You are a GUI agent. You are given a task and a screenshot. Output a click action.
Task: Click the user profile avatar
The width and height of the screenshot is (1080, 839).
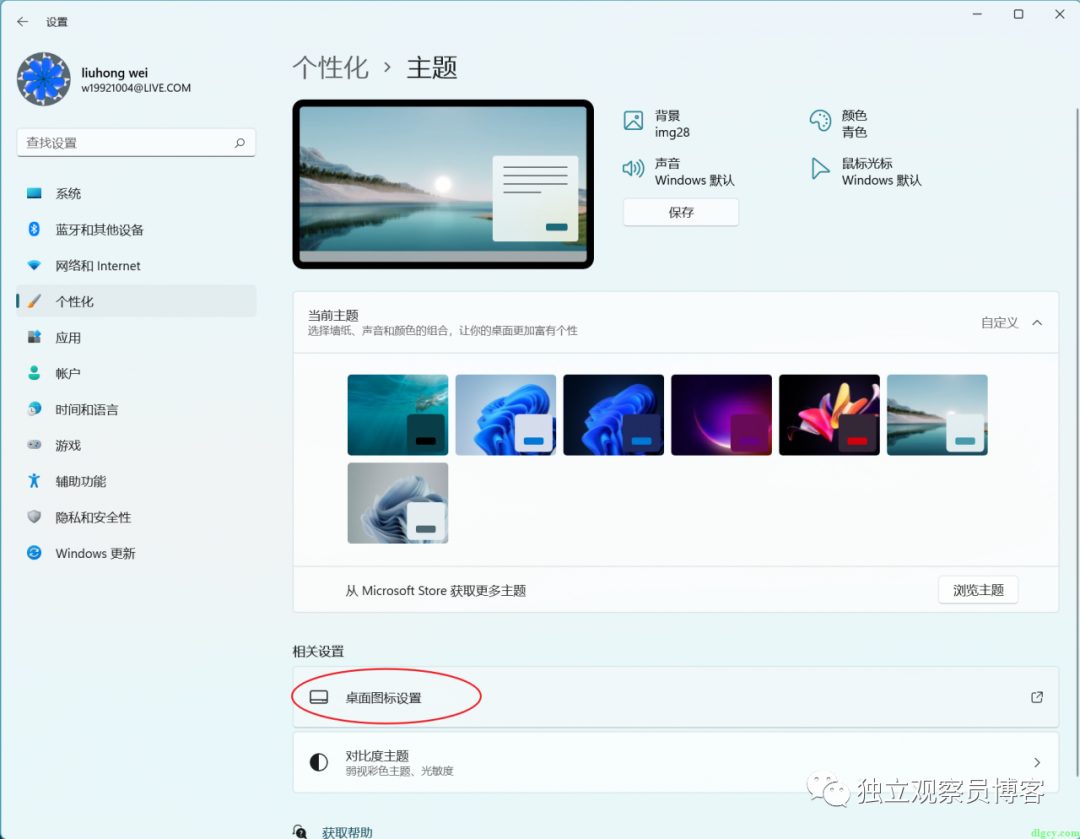click(43, 79)
